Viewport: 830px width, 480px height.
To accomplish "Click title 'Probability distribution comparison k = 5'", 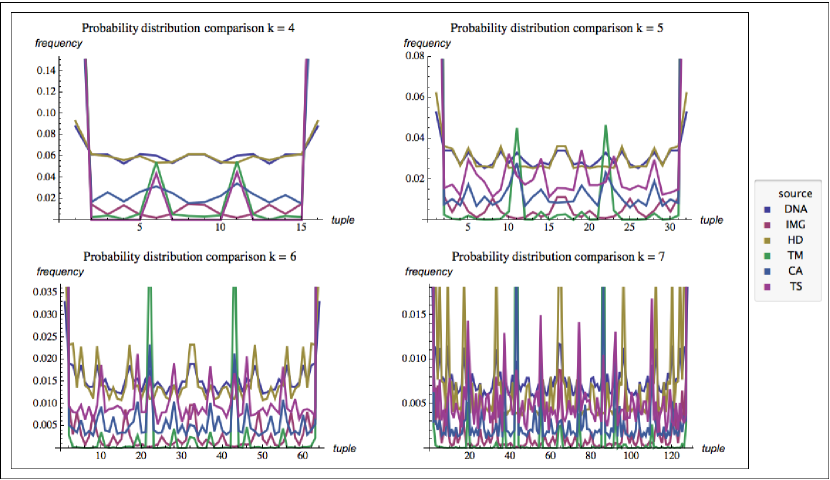I will 557,28.
